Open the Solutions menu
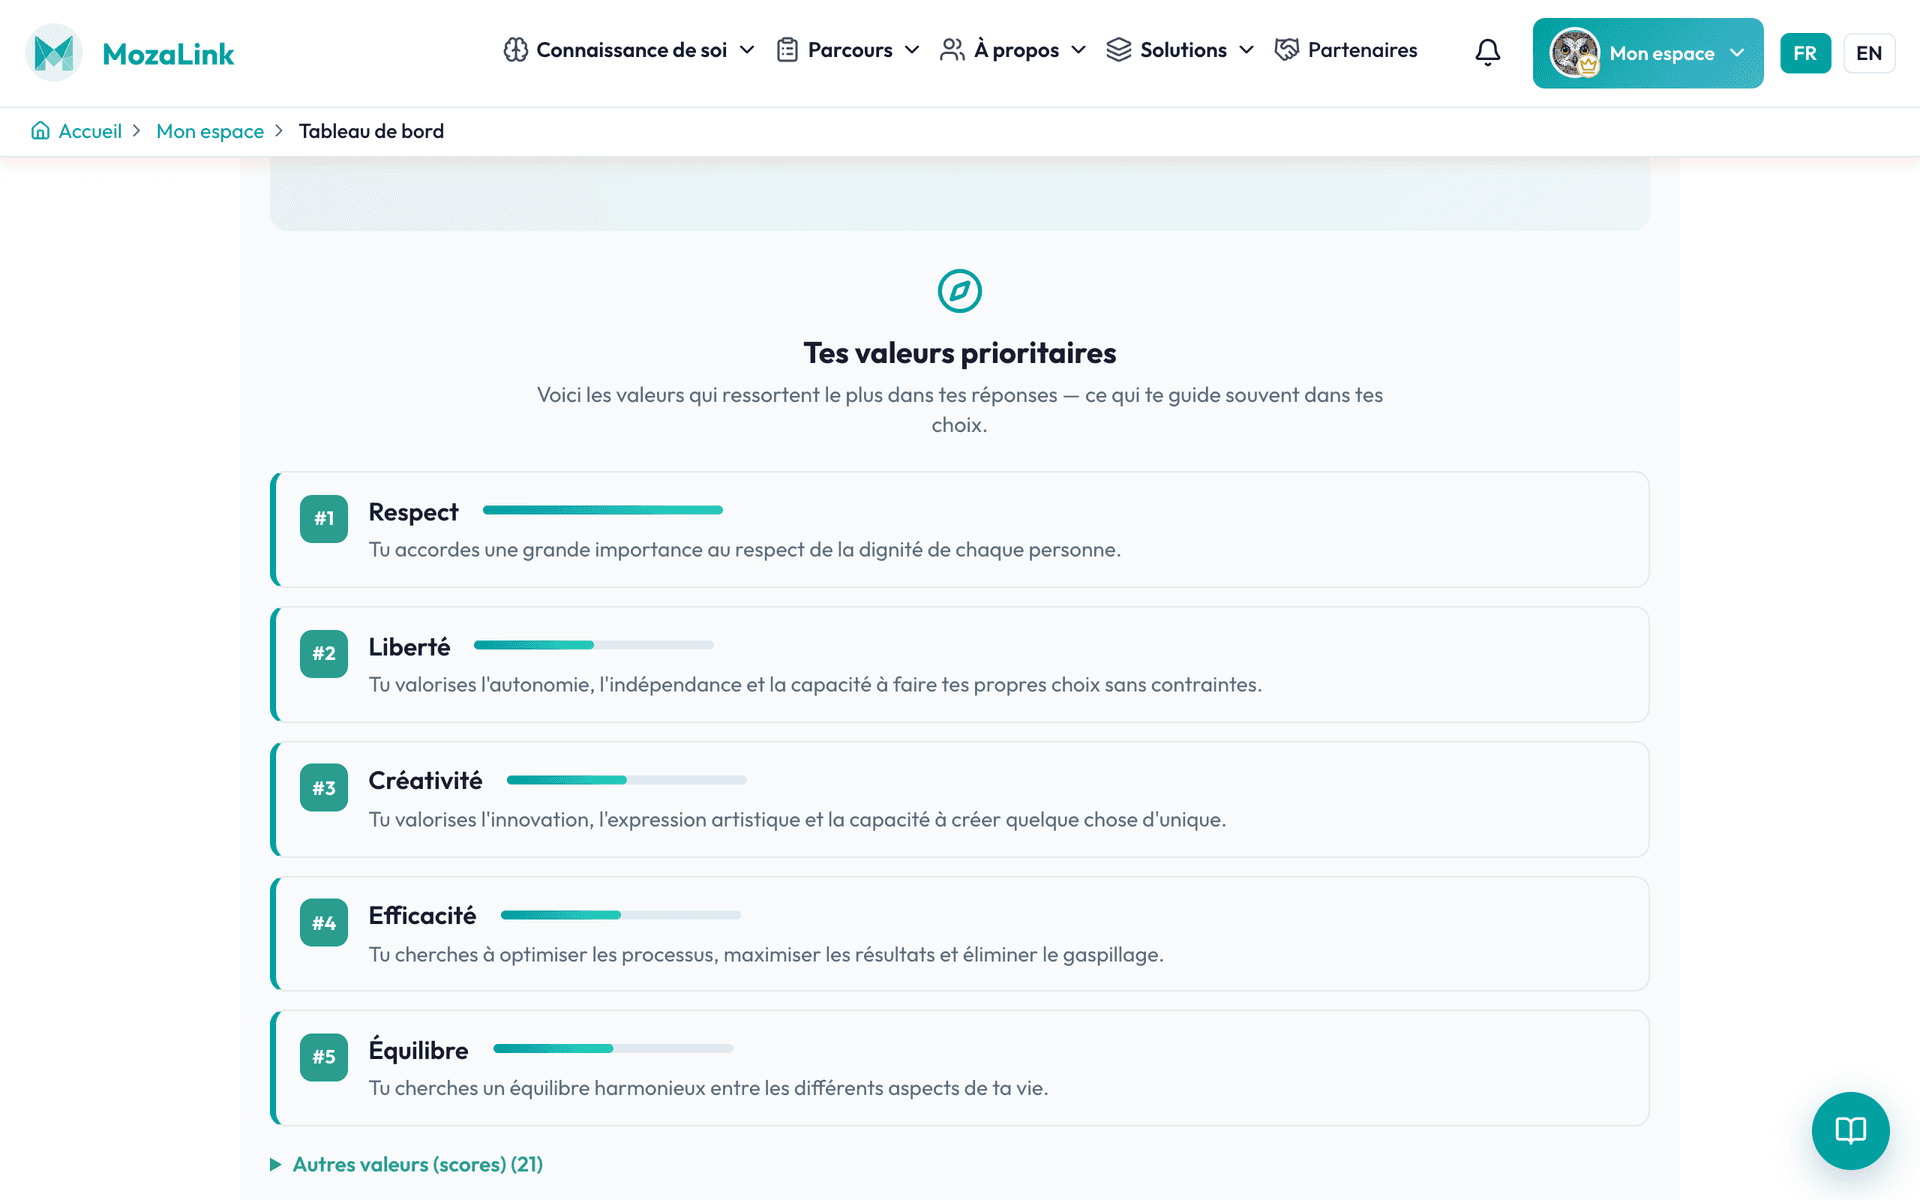The width and height of the screenshot is (1920, 1200). point(1181,50)
